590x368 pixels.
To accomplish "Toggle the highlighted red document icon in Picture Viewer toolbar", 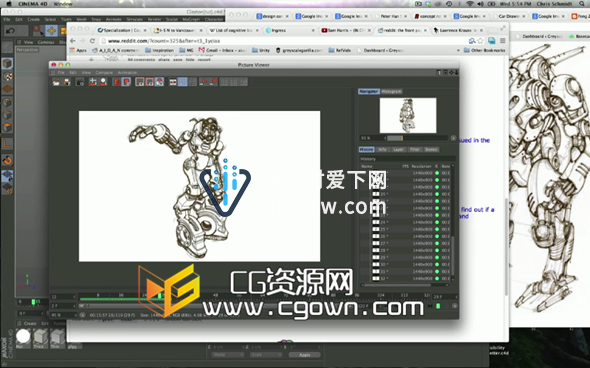I will tap(126, 82).
